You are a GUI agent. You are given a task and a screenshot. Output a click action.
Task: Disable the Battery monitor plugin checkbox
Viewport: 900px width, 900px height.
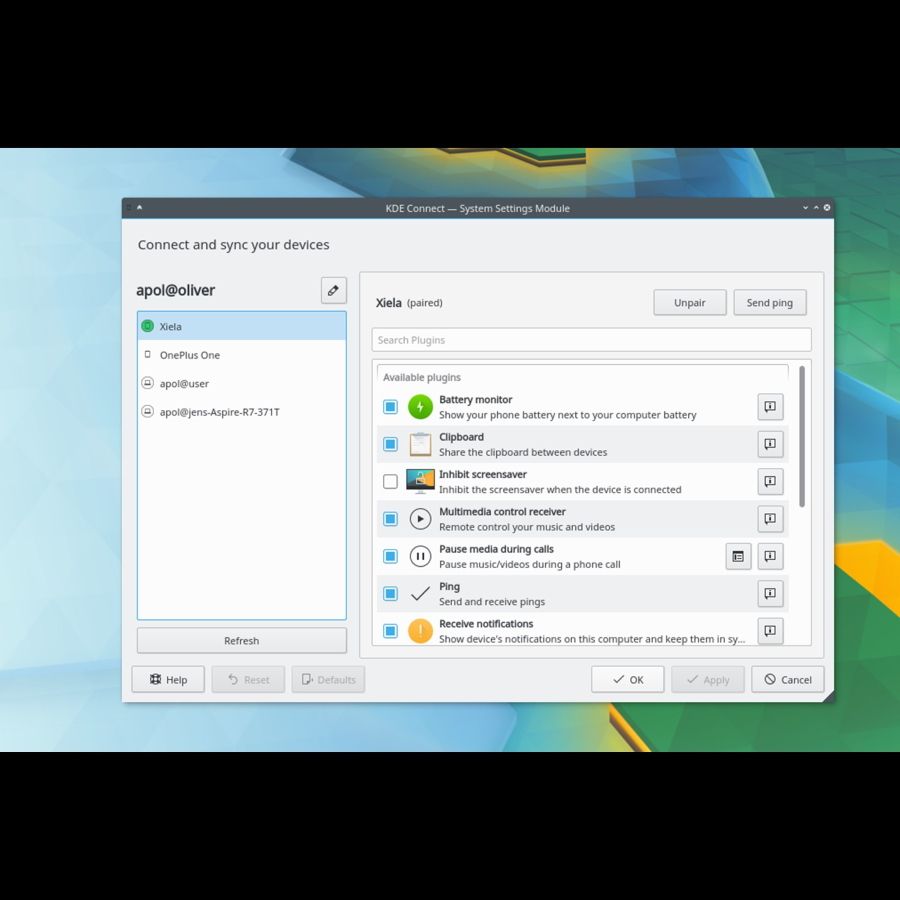coord(390,407)
